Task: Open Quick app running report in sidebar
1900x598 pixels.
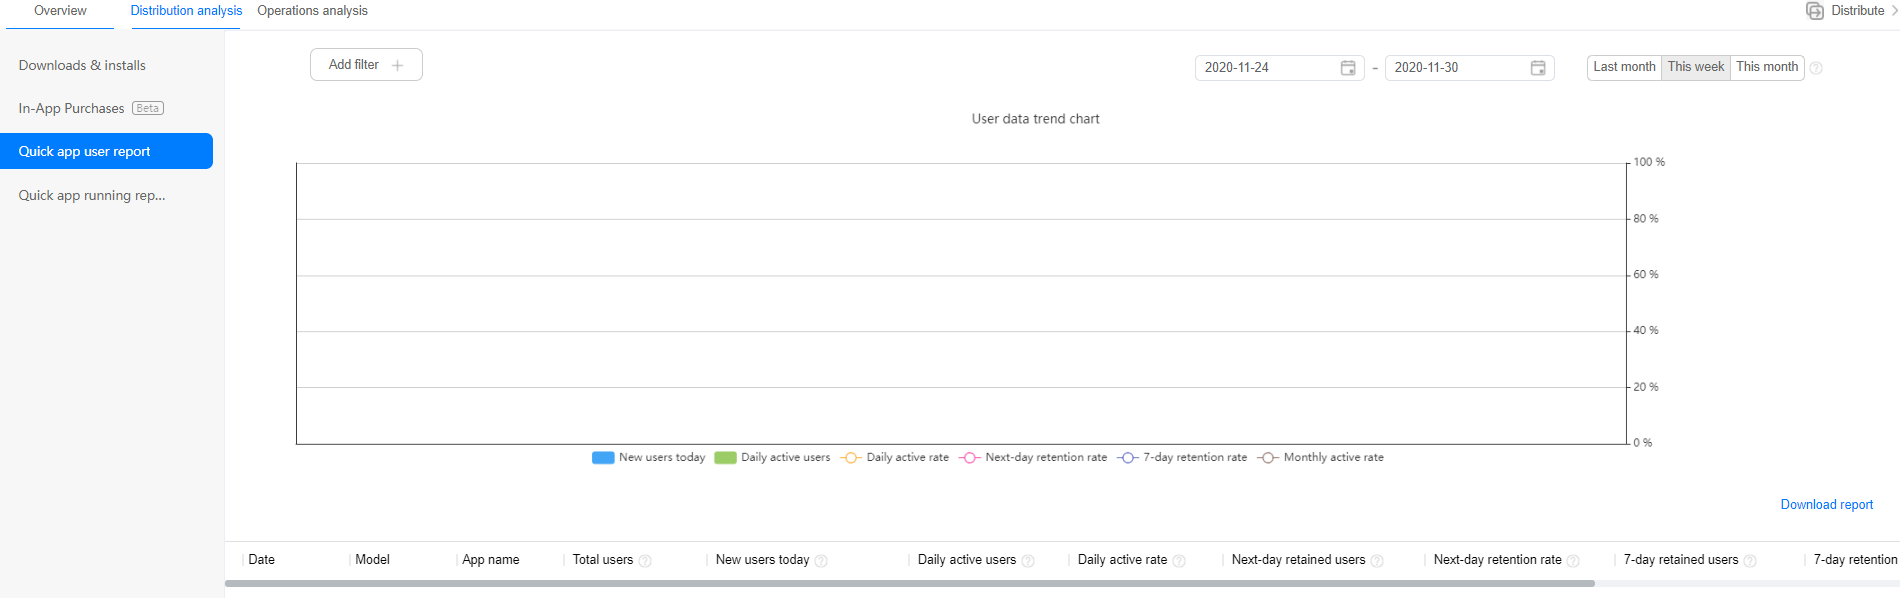Action: coord(92,196)
